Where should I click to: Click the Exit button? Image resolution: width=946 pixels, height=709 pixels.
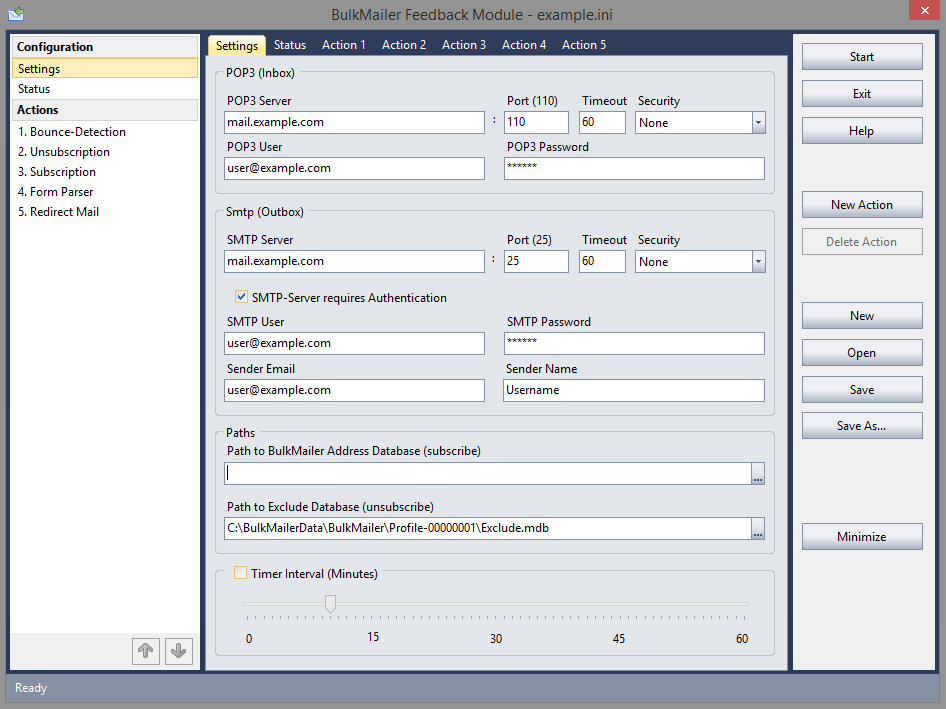tap(862, 94)
